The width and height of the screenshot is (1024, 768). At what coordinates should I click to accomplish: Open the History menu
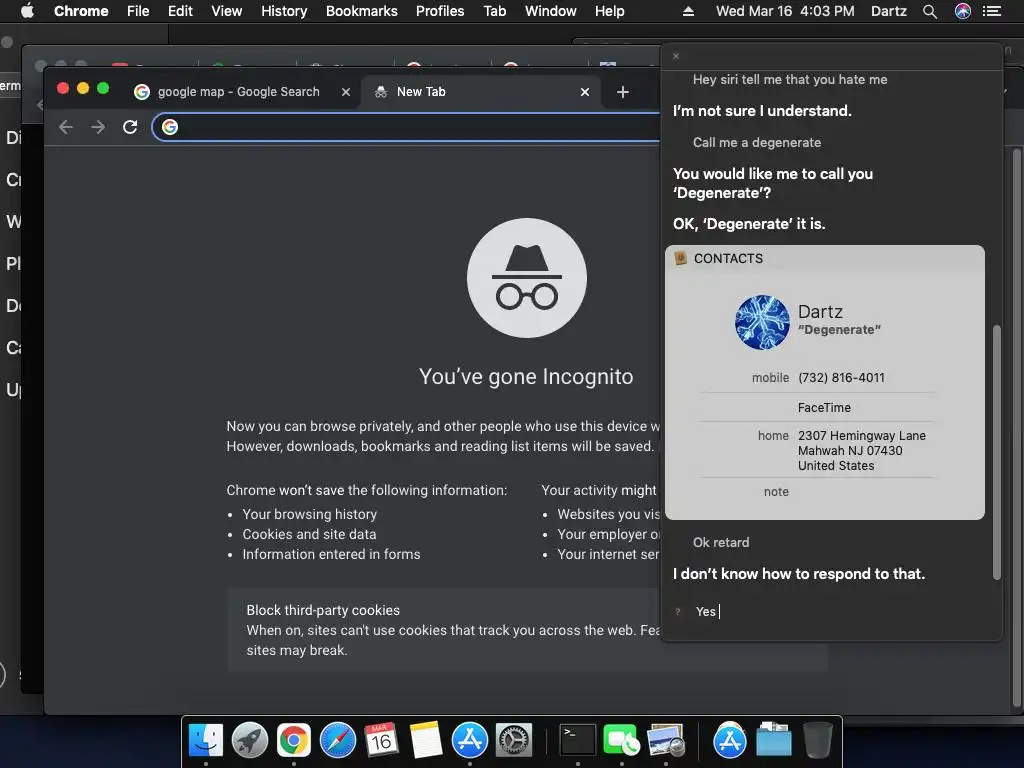(284, 11)
